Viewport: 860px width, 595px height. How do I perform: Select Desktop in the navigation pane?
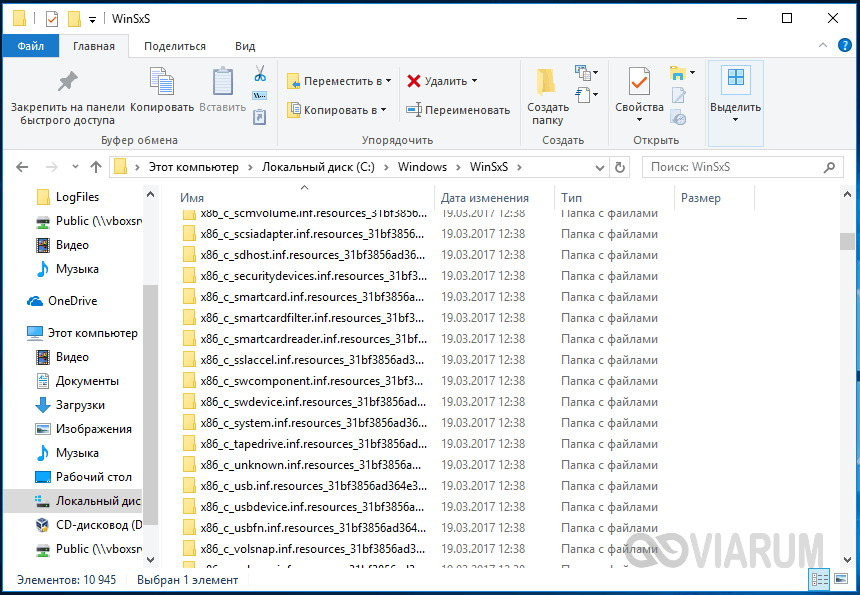coord(94,477)
